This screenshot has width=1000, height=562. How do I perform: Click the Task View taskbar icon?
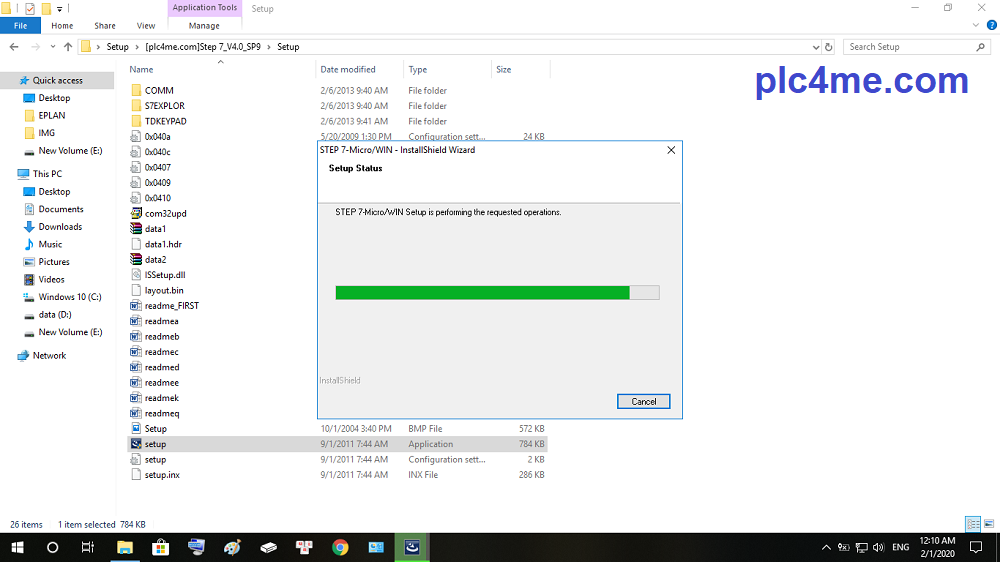click(x=88, y=547)
